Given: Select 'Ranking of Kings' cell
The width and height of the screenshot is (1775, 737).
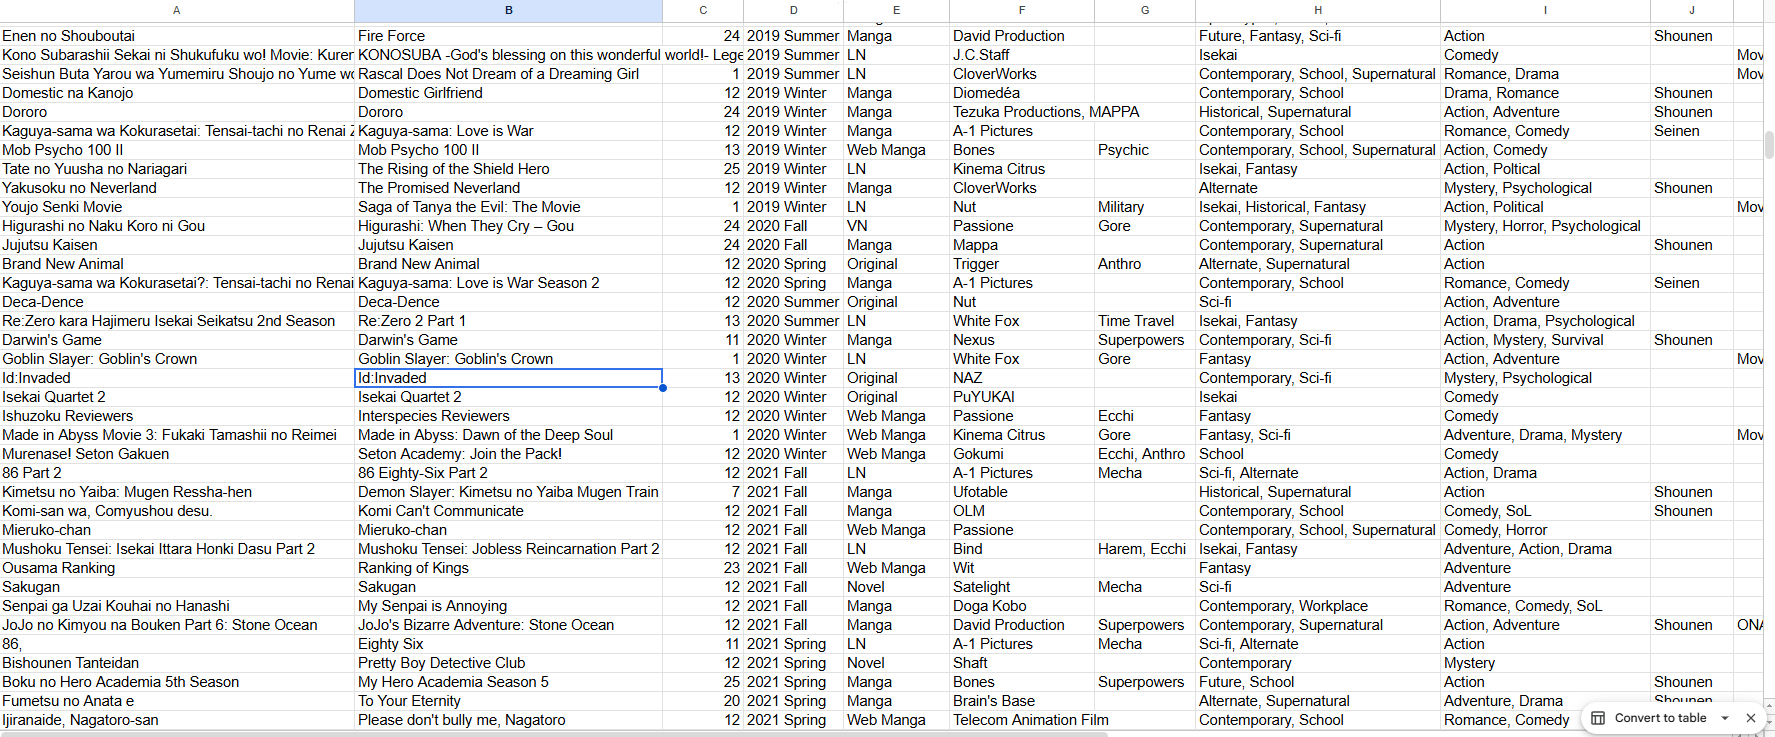Looking at the screenshot, I should click(x=508, y=568).
